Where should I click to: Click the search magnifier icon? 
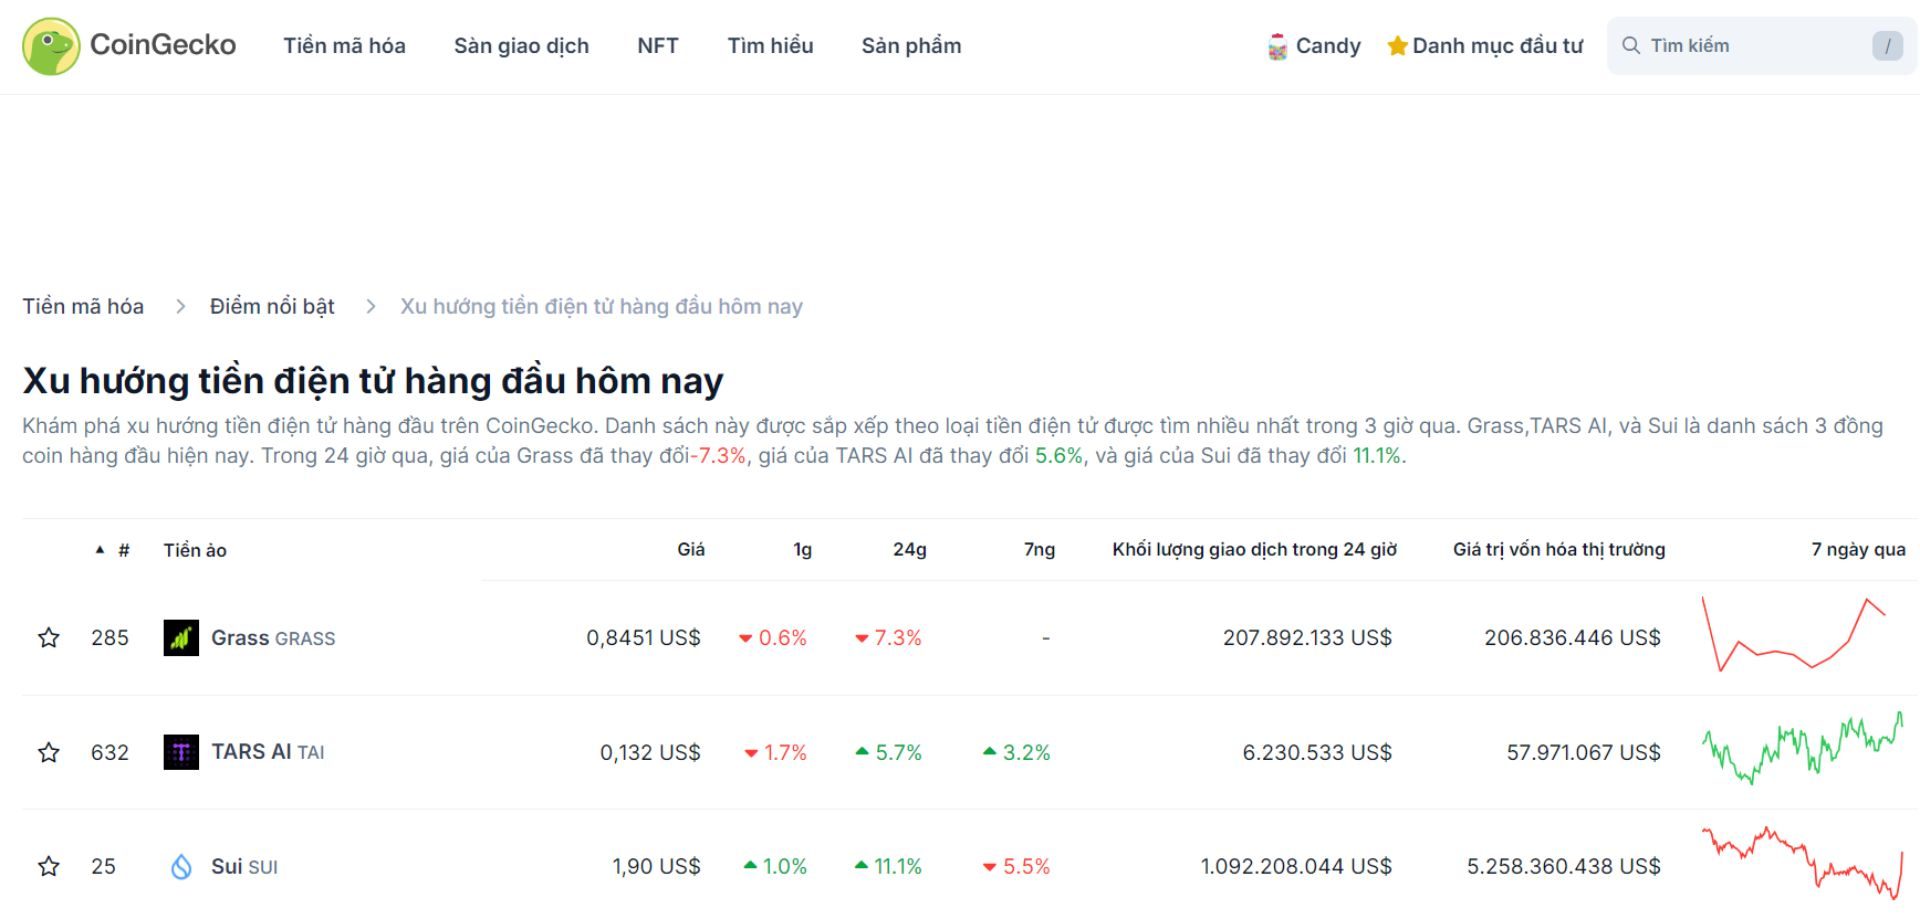pyautogui.click(x=1632, y=45)
